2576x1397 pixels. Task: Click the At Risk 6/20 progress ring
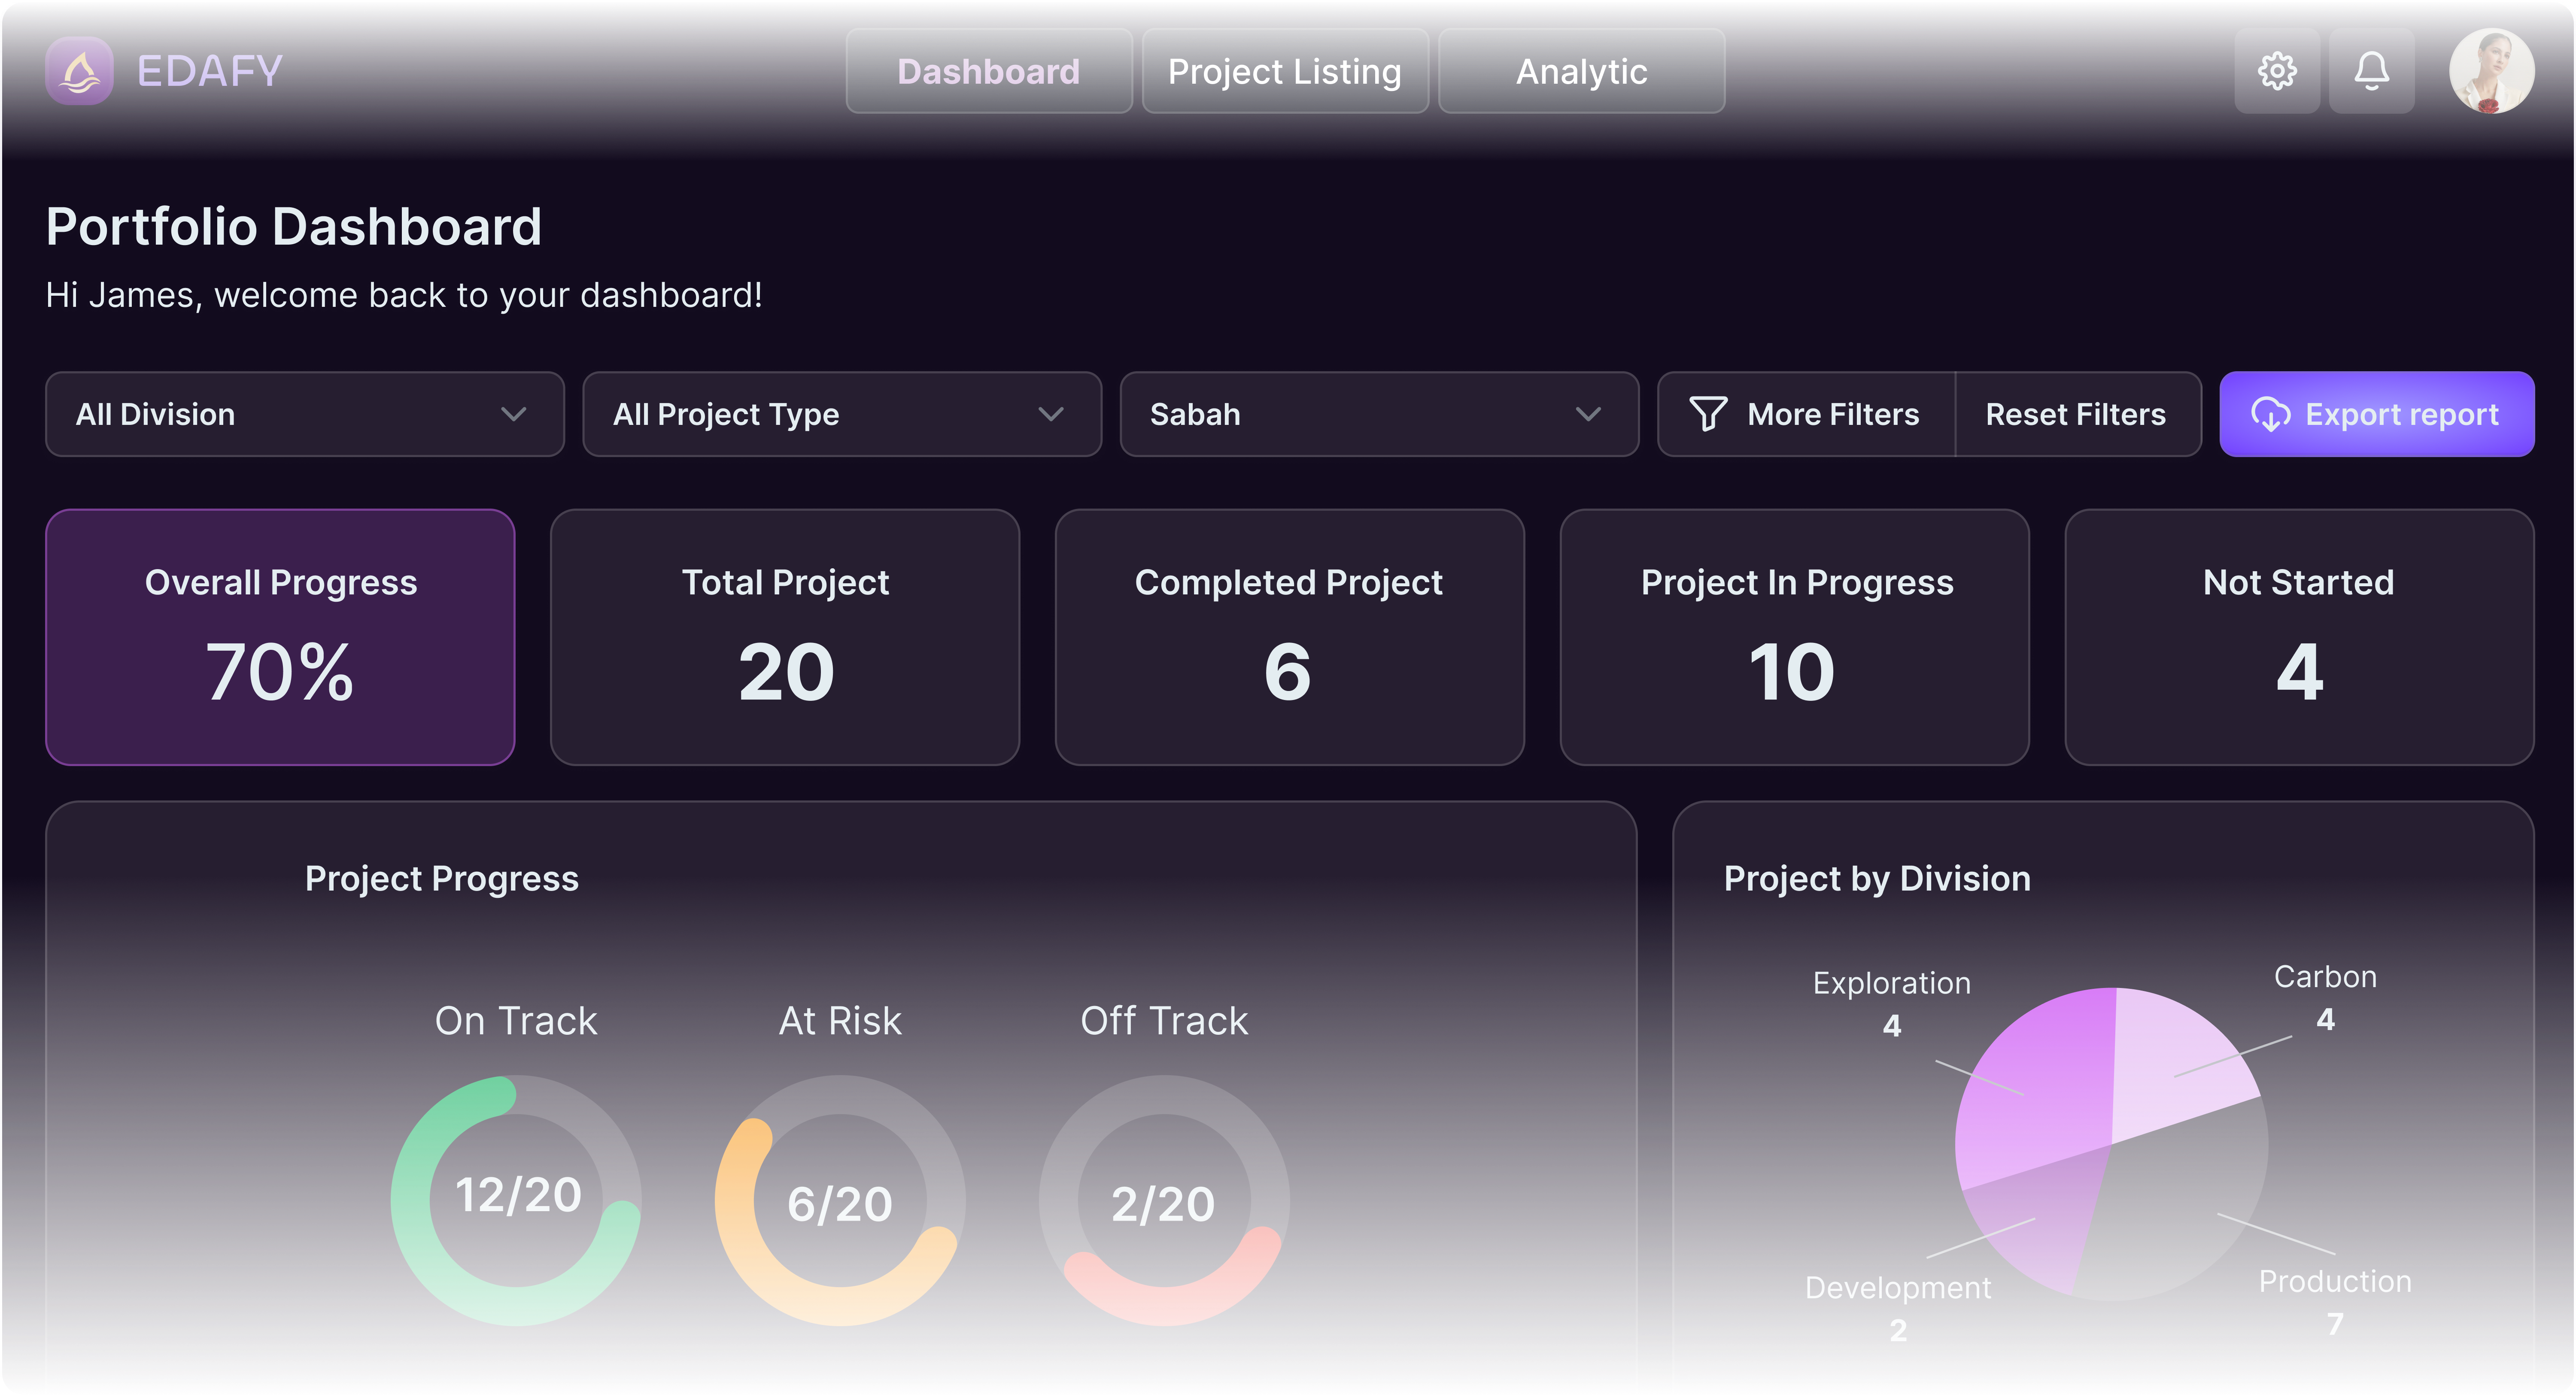click(840, 1200)
